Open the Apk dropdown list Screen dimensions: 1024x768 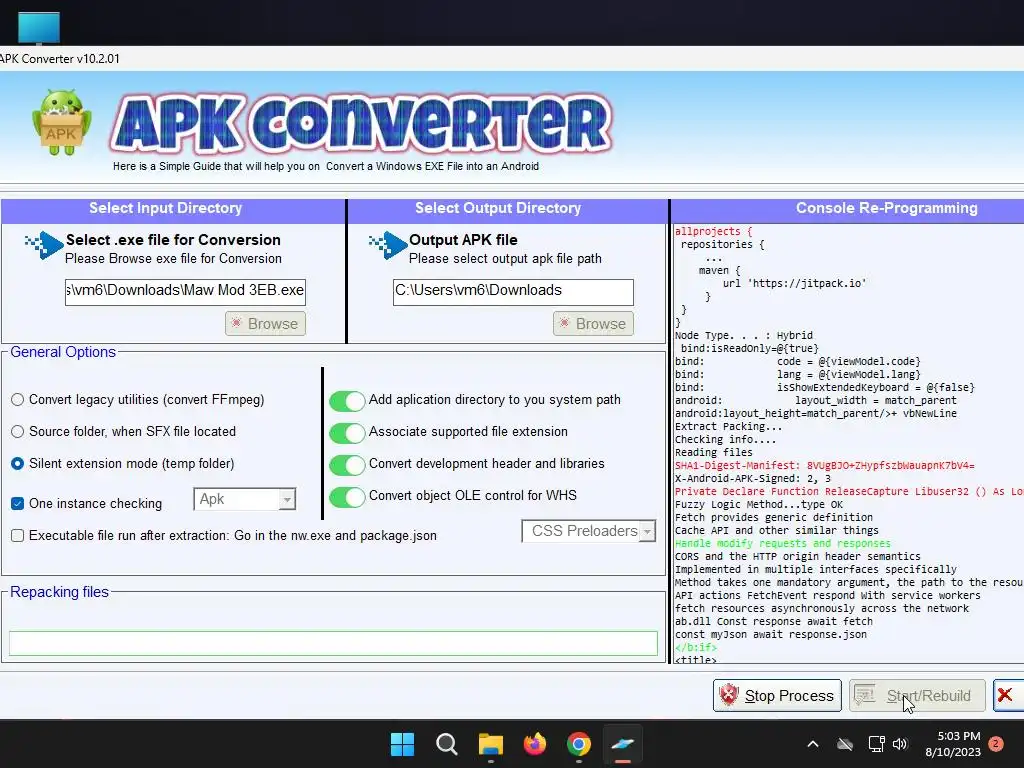[x=245, y=500]
